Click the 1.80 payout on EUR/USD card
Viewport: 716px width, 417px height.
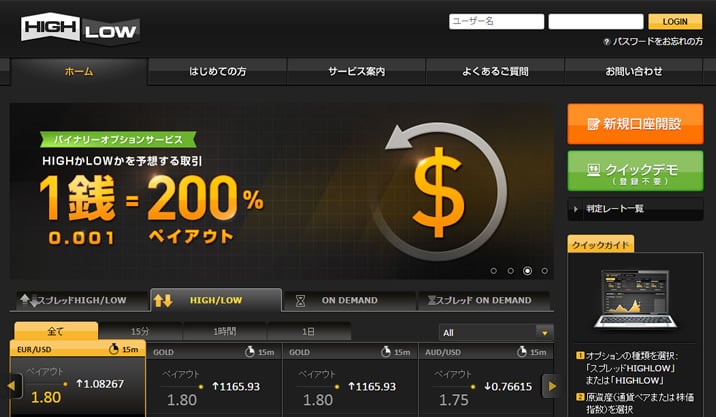pyautogui.click(x=46, y=397)
